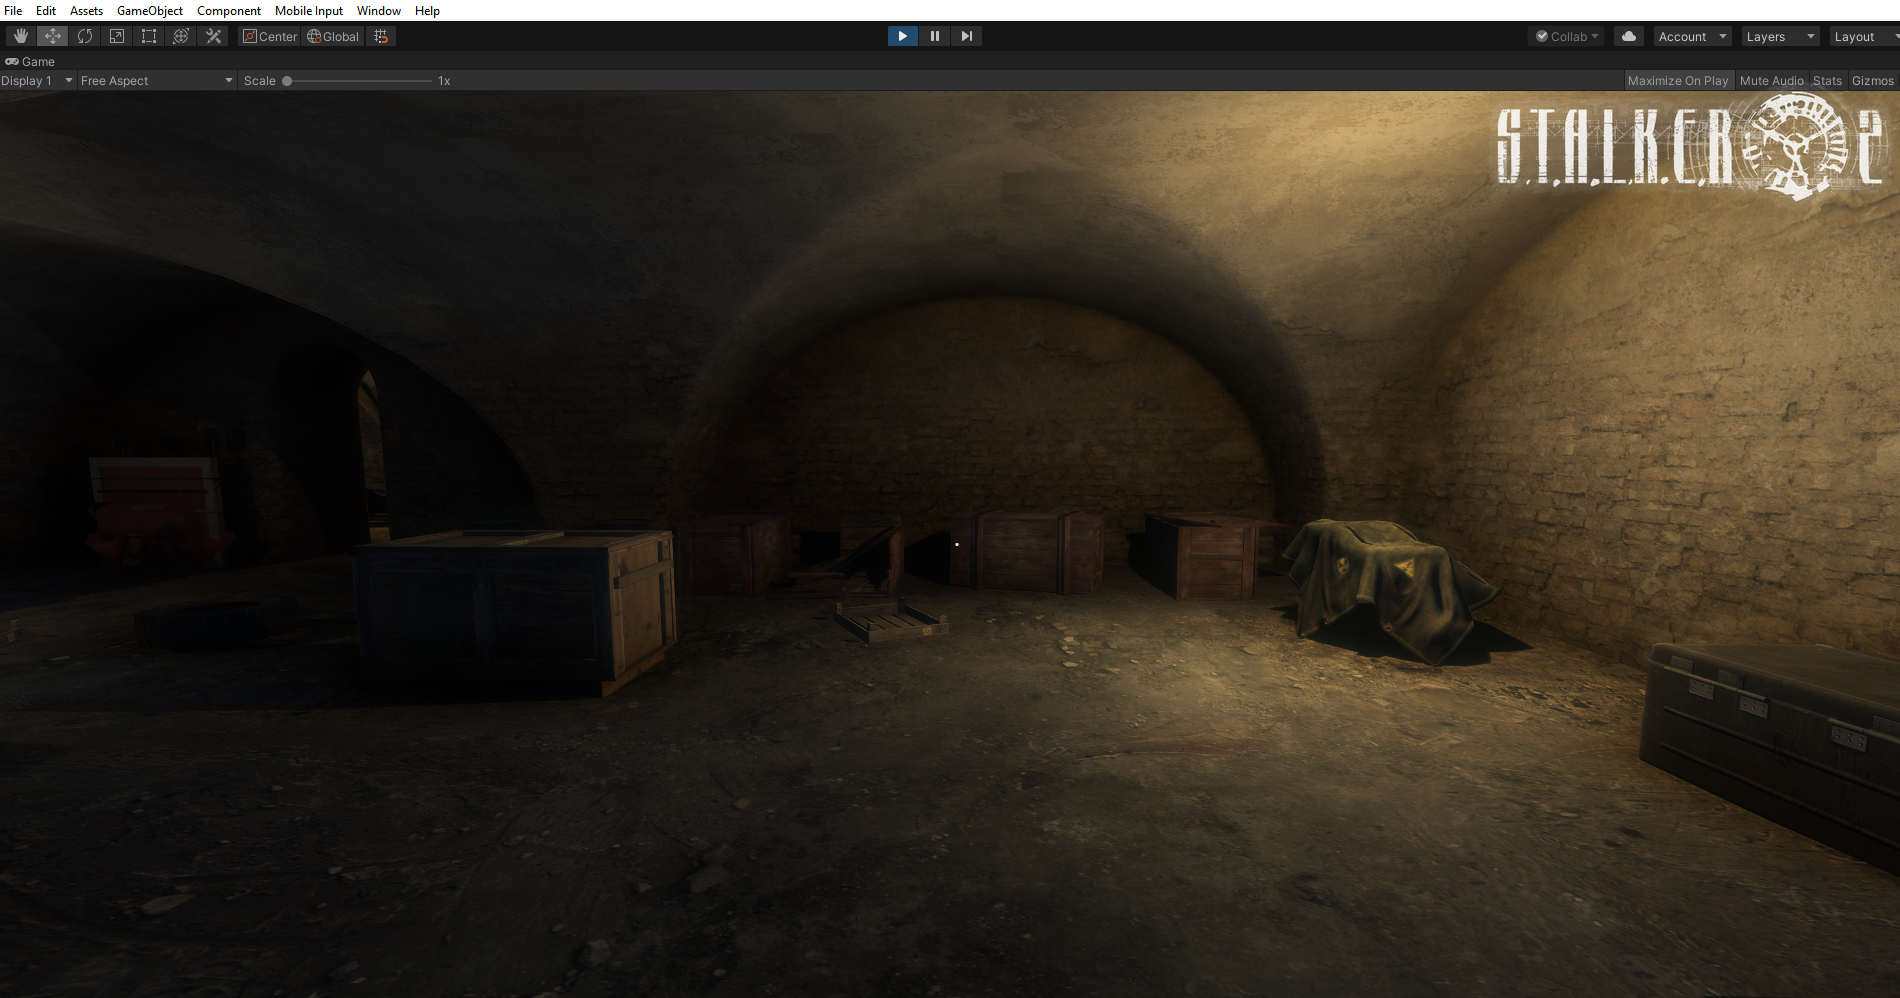
Task: Select the Transform tool
Action: point(181,36)
